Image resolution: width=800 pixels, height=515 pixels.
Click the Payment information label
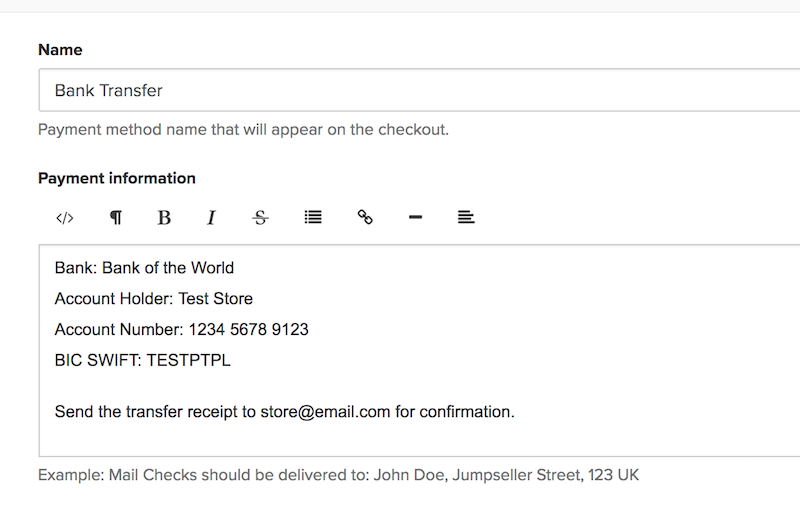(117, 178)
